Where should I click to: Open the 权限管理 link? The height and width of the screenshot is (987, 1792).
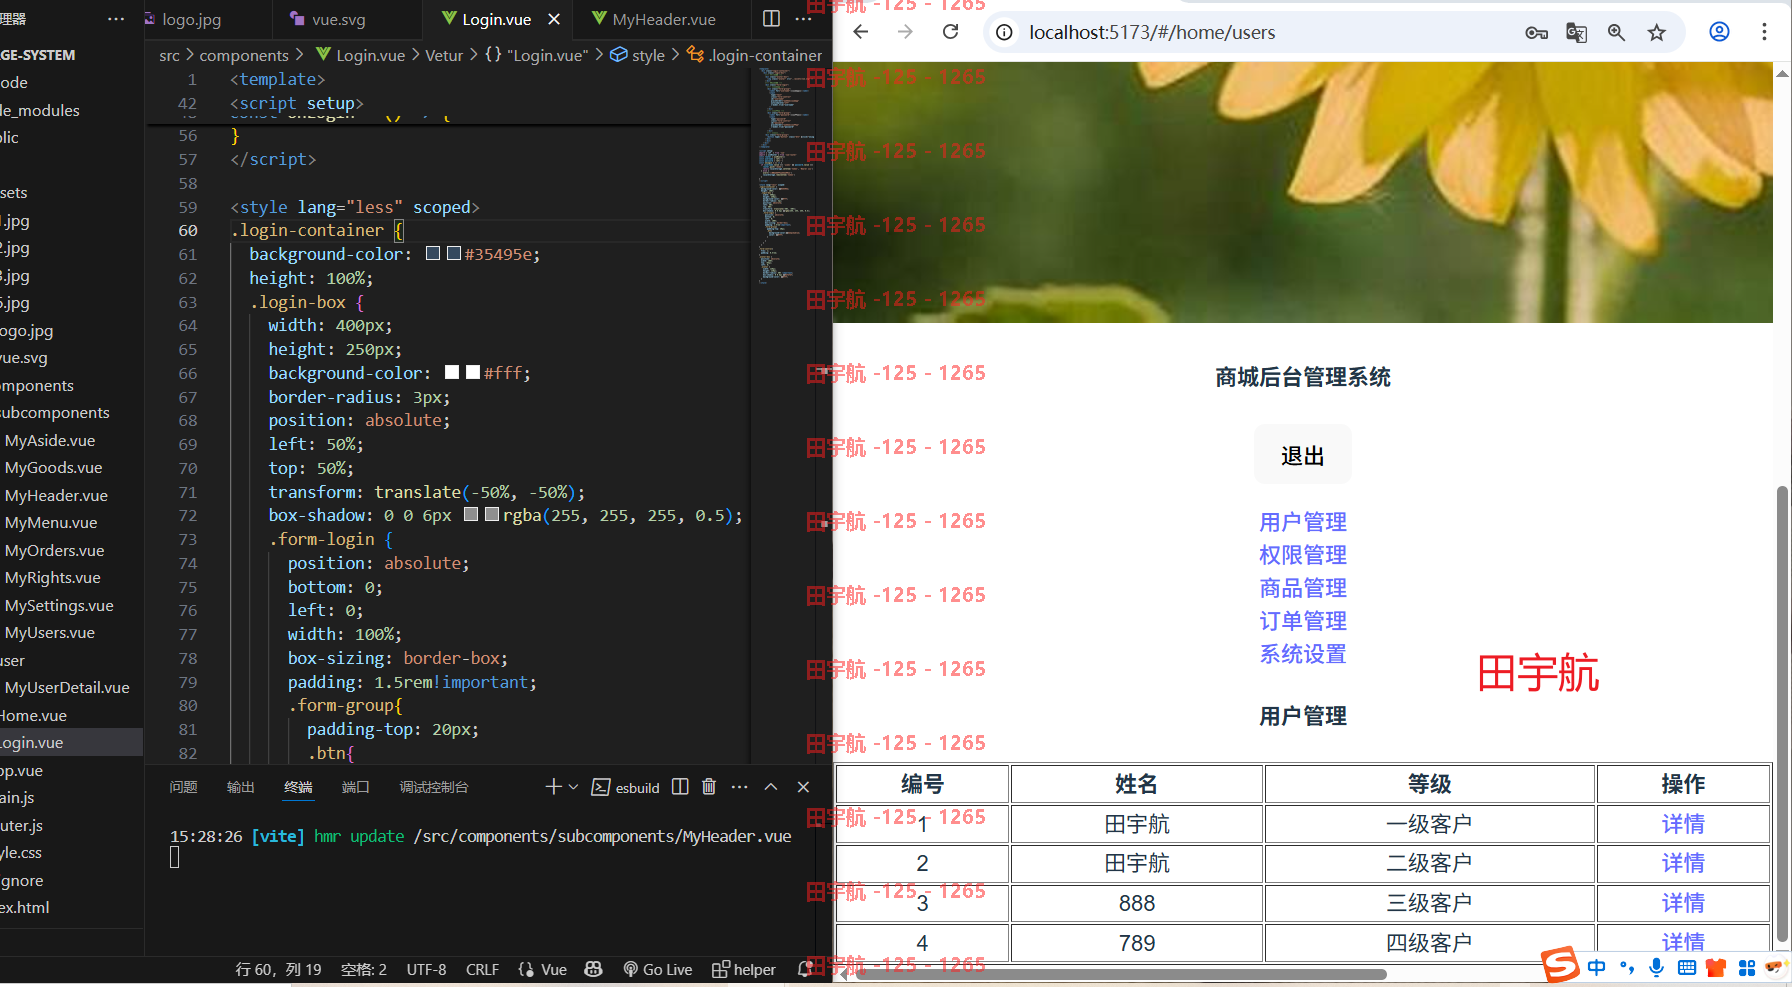coord(1302,555)
